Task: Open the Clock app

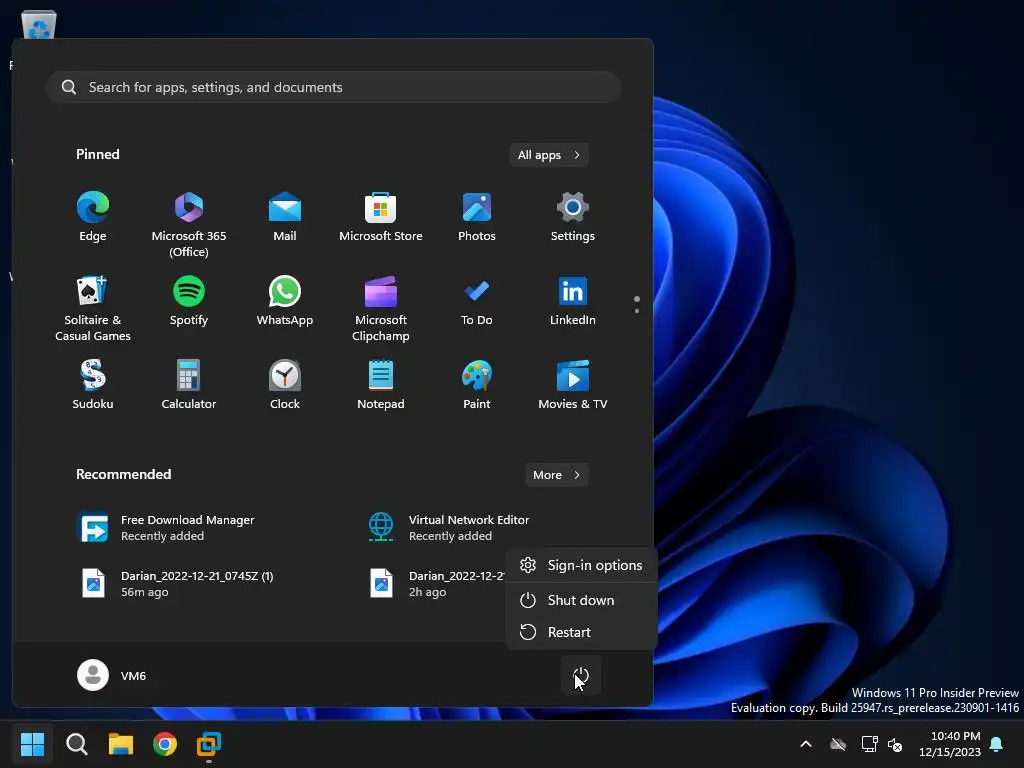Action: 285,385
